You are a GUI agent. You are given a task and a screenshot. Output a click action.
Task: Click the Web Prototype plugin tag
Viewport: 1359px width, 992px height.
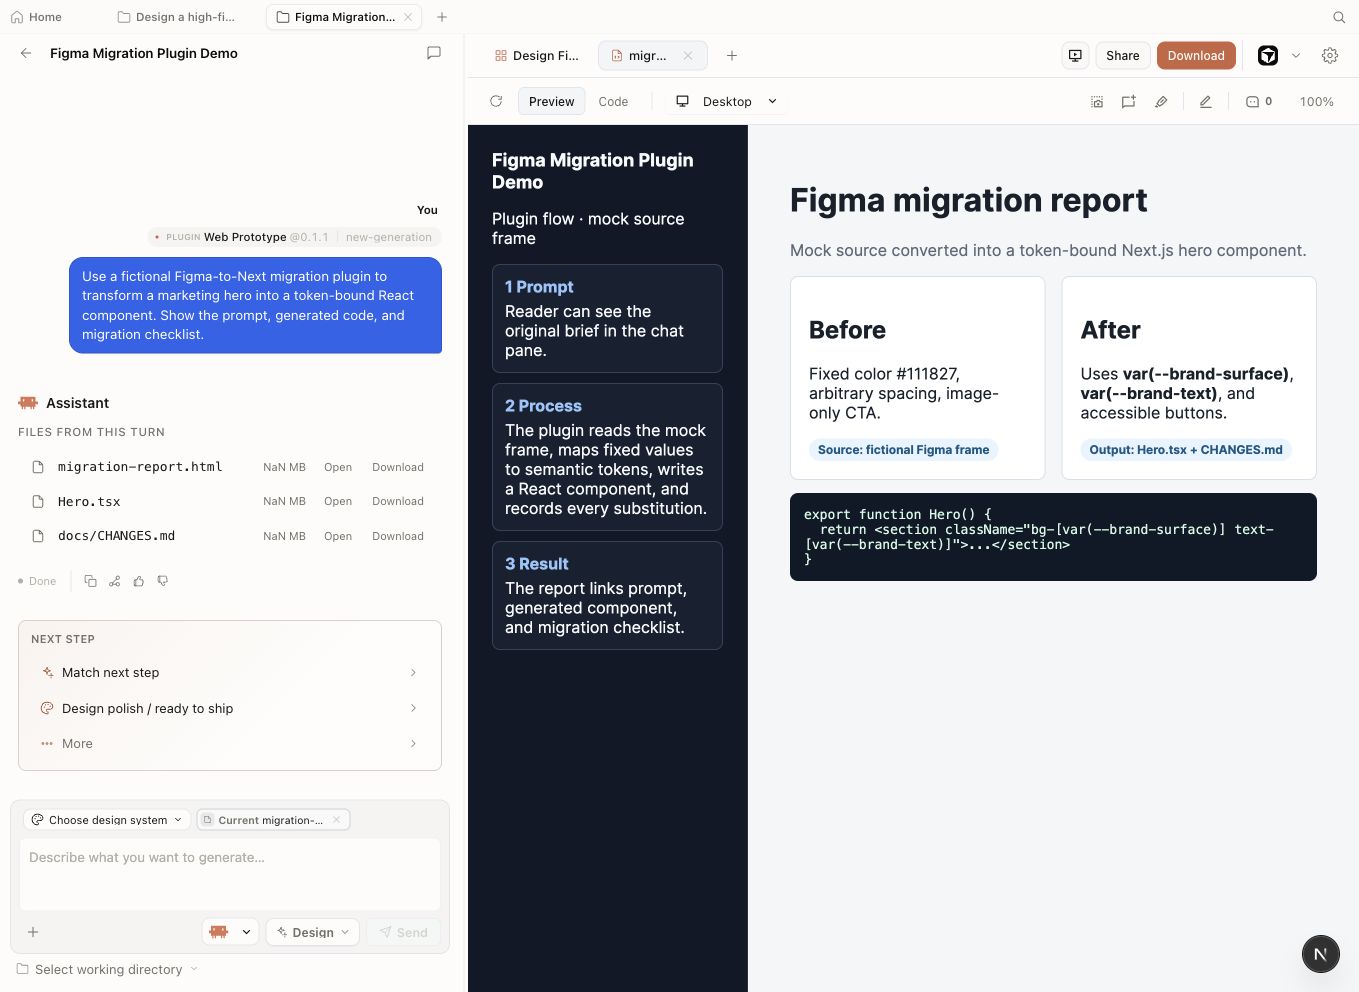295,237
